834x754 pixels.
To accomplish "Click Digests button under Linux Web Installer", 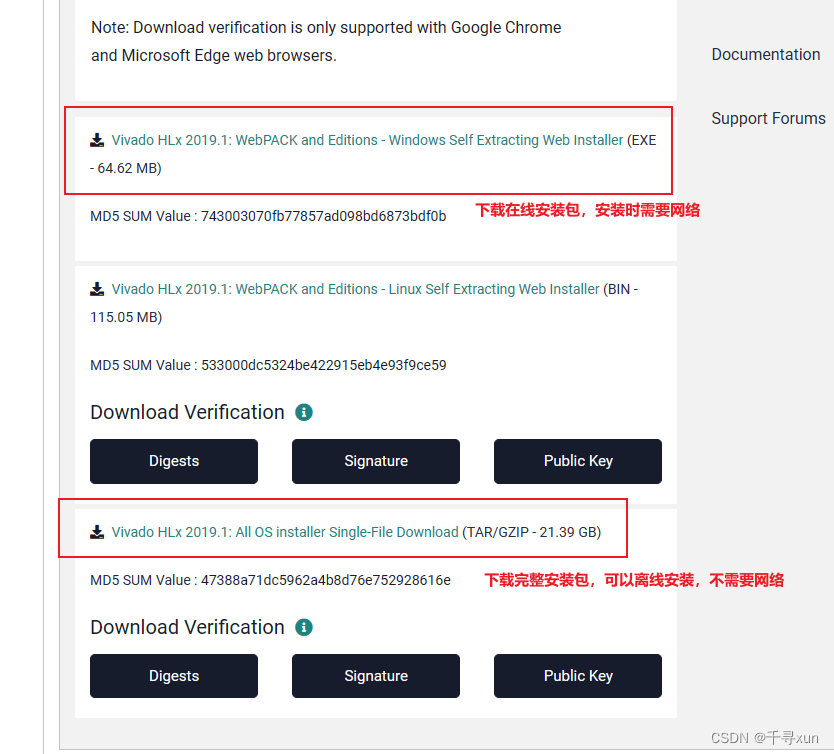I will point(174,461).
